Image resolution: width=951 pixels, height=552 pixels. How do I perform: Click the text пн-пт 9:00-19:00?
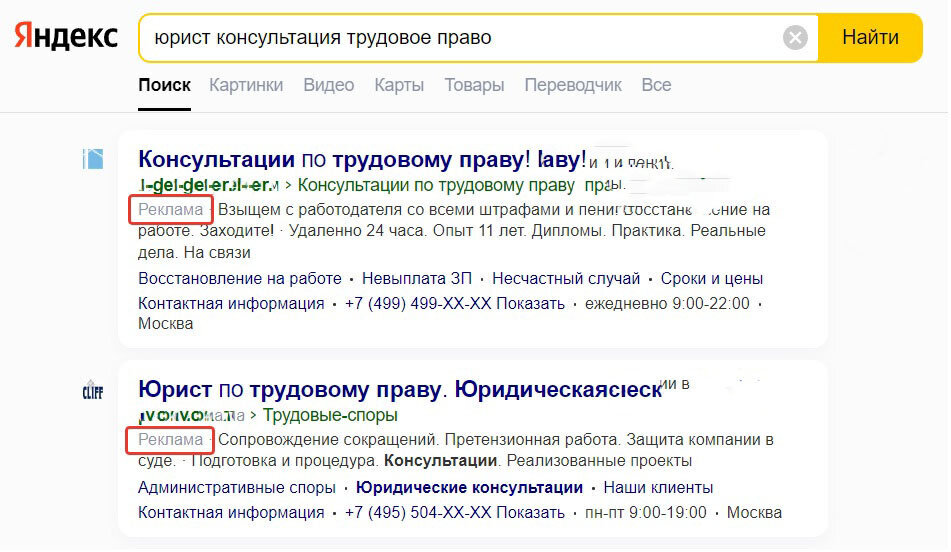(x=645, y=513)
